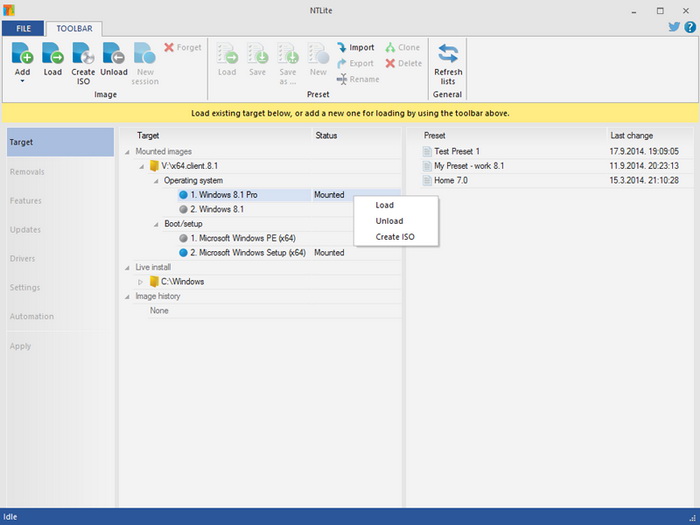
Task: Click gray dot of Microsoft Windows PE (x64)
Action: click(x=183, y=238)
